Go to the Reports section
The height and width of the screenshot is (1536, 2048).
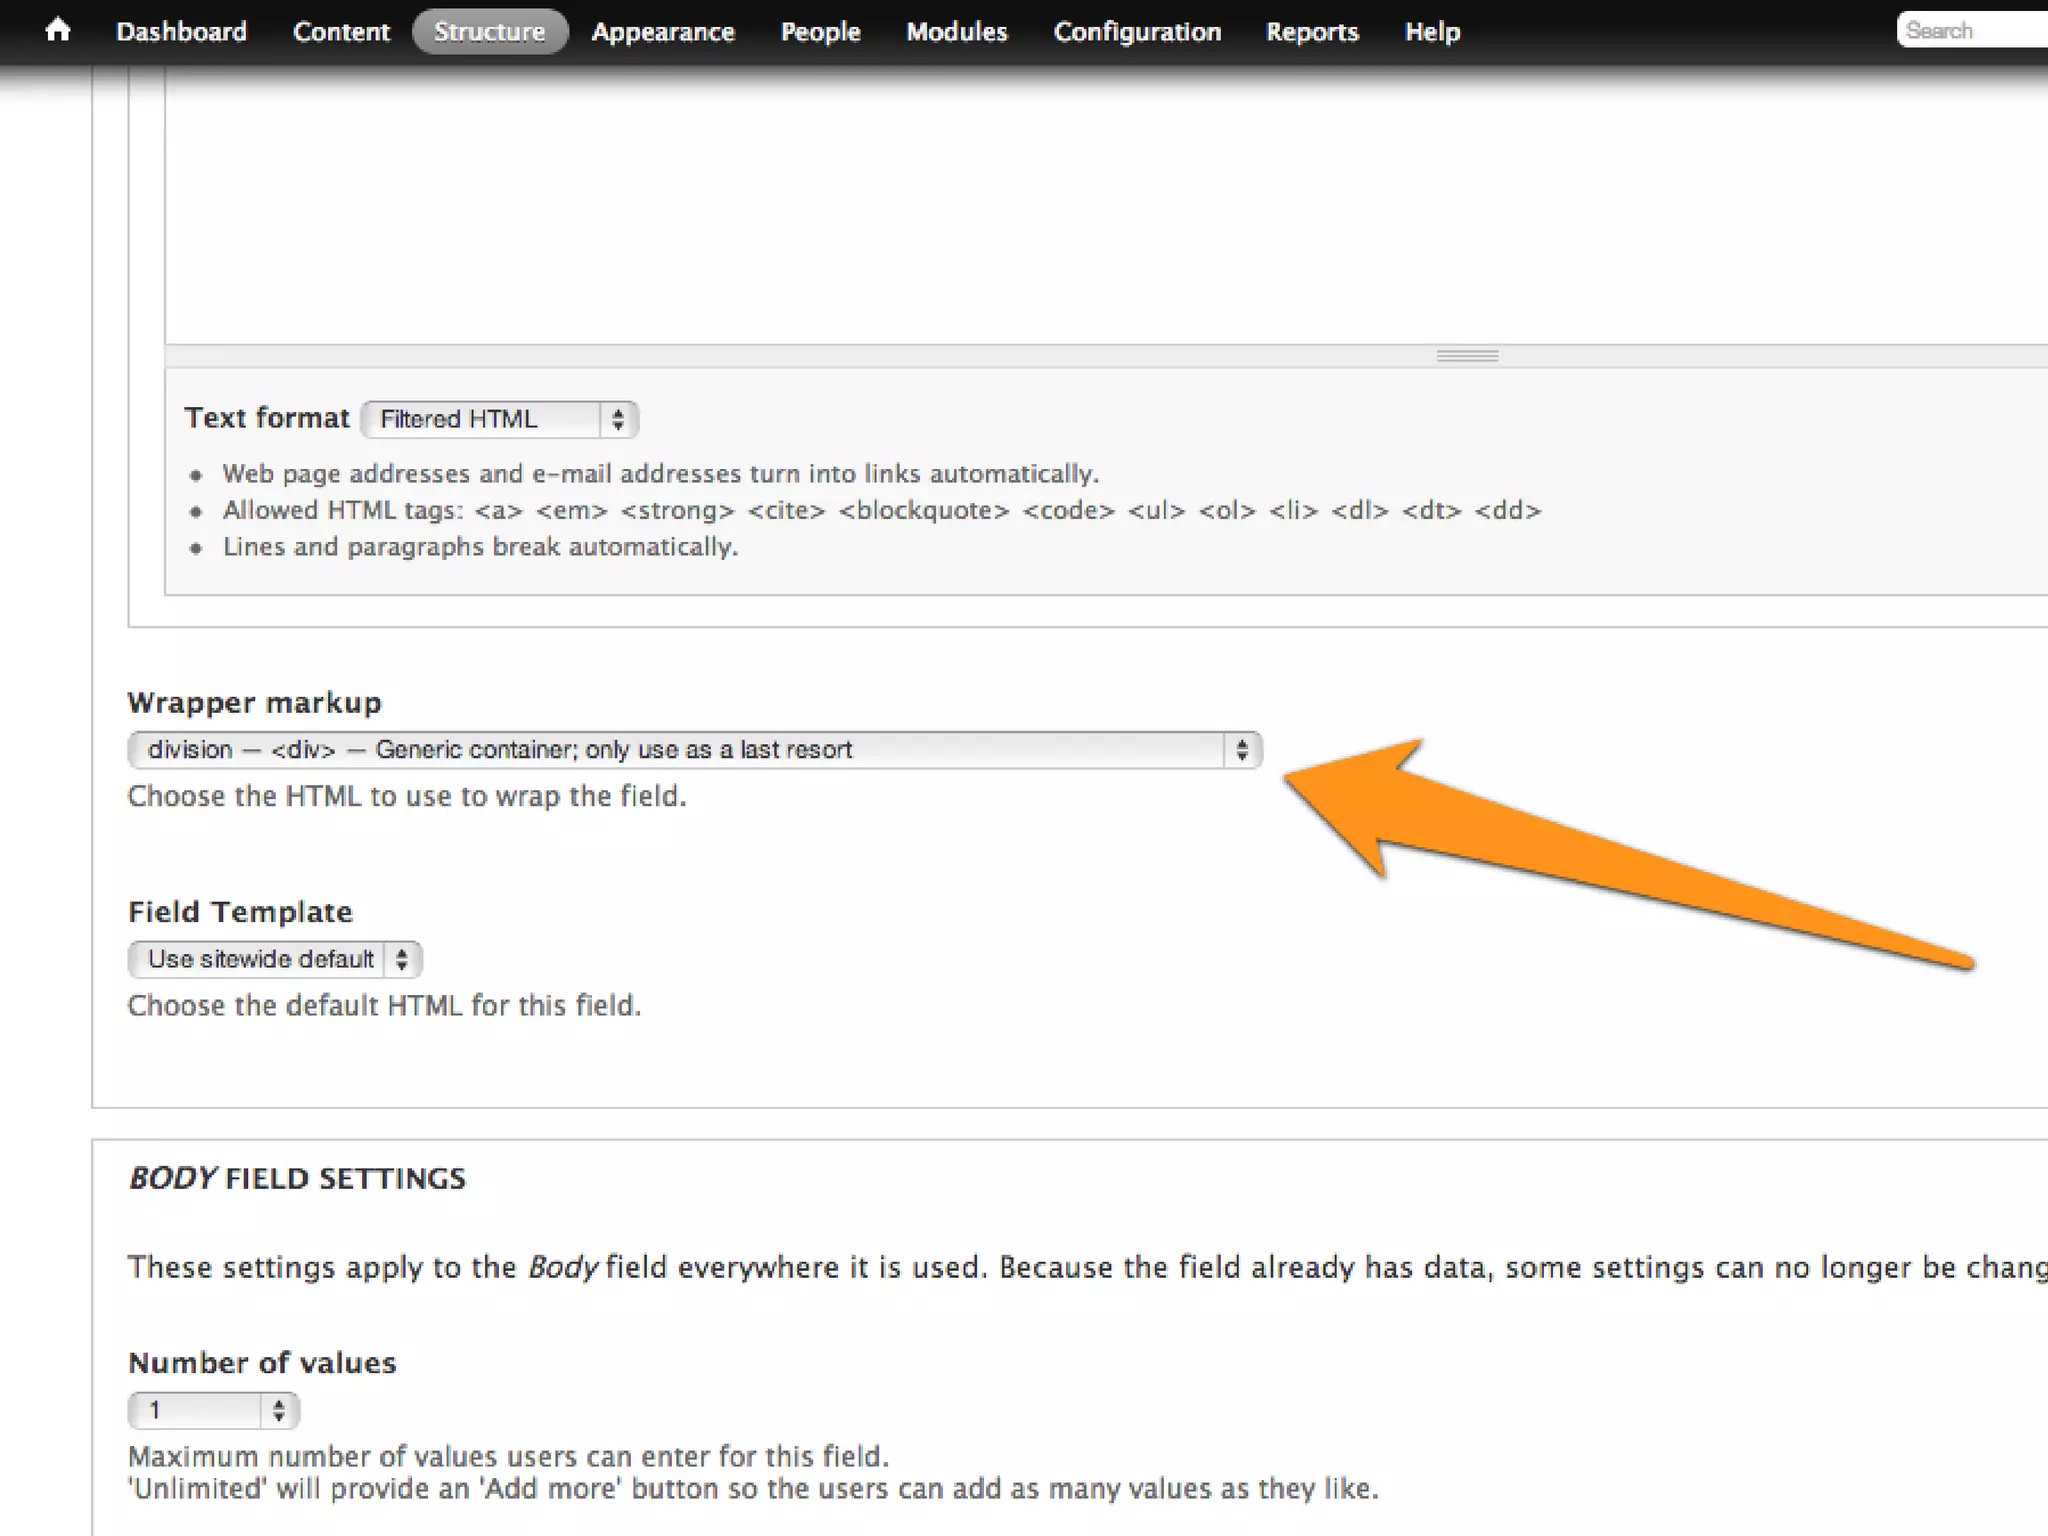tap(1312, 32)
